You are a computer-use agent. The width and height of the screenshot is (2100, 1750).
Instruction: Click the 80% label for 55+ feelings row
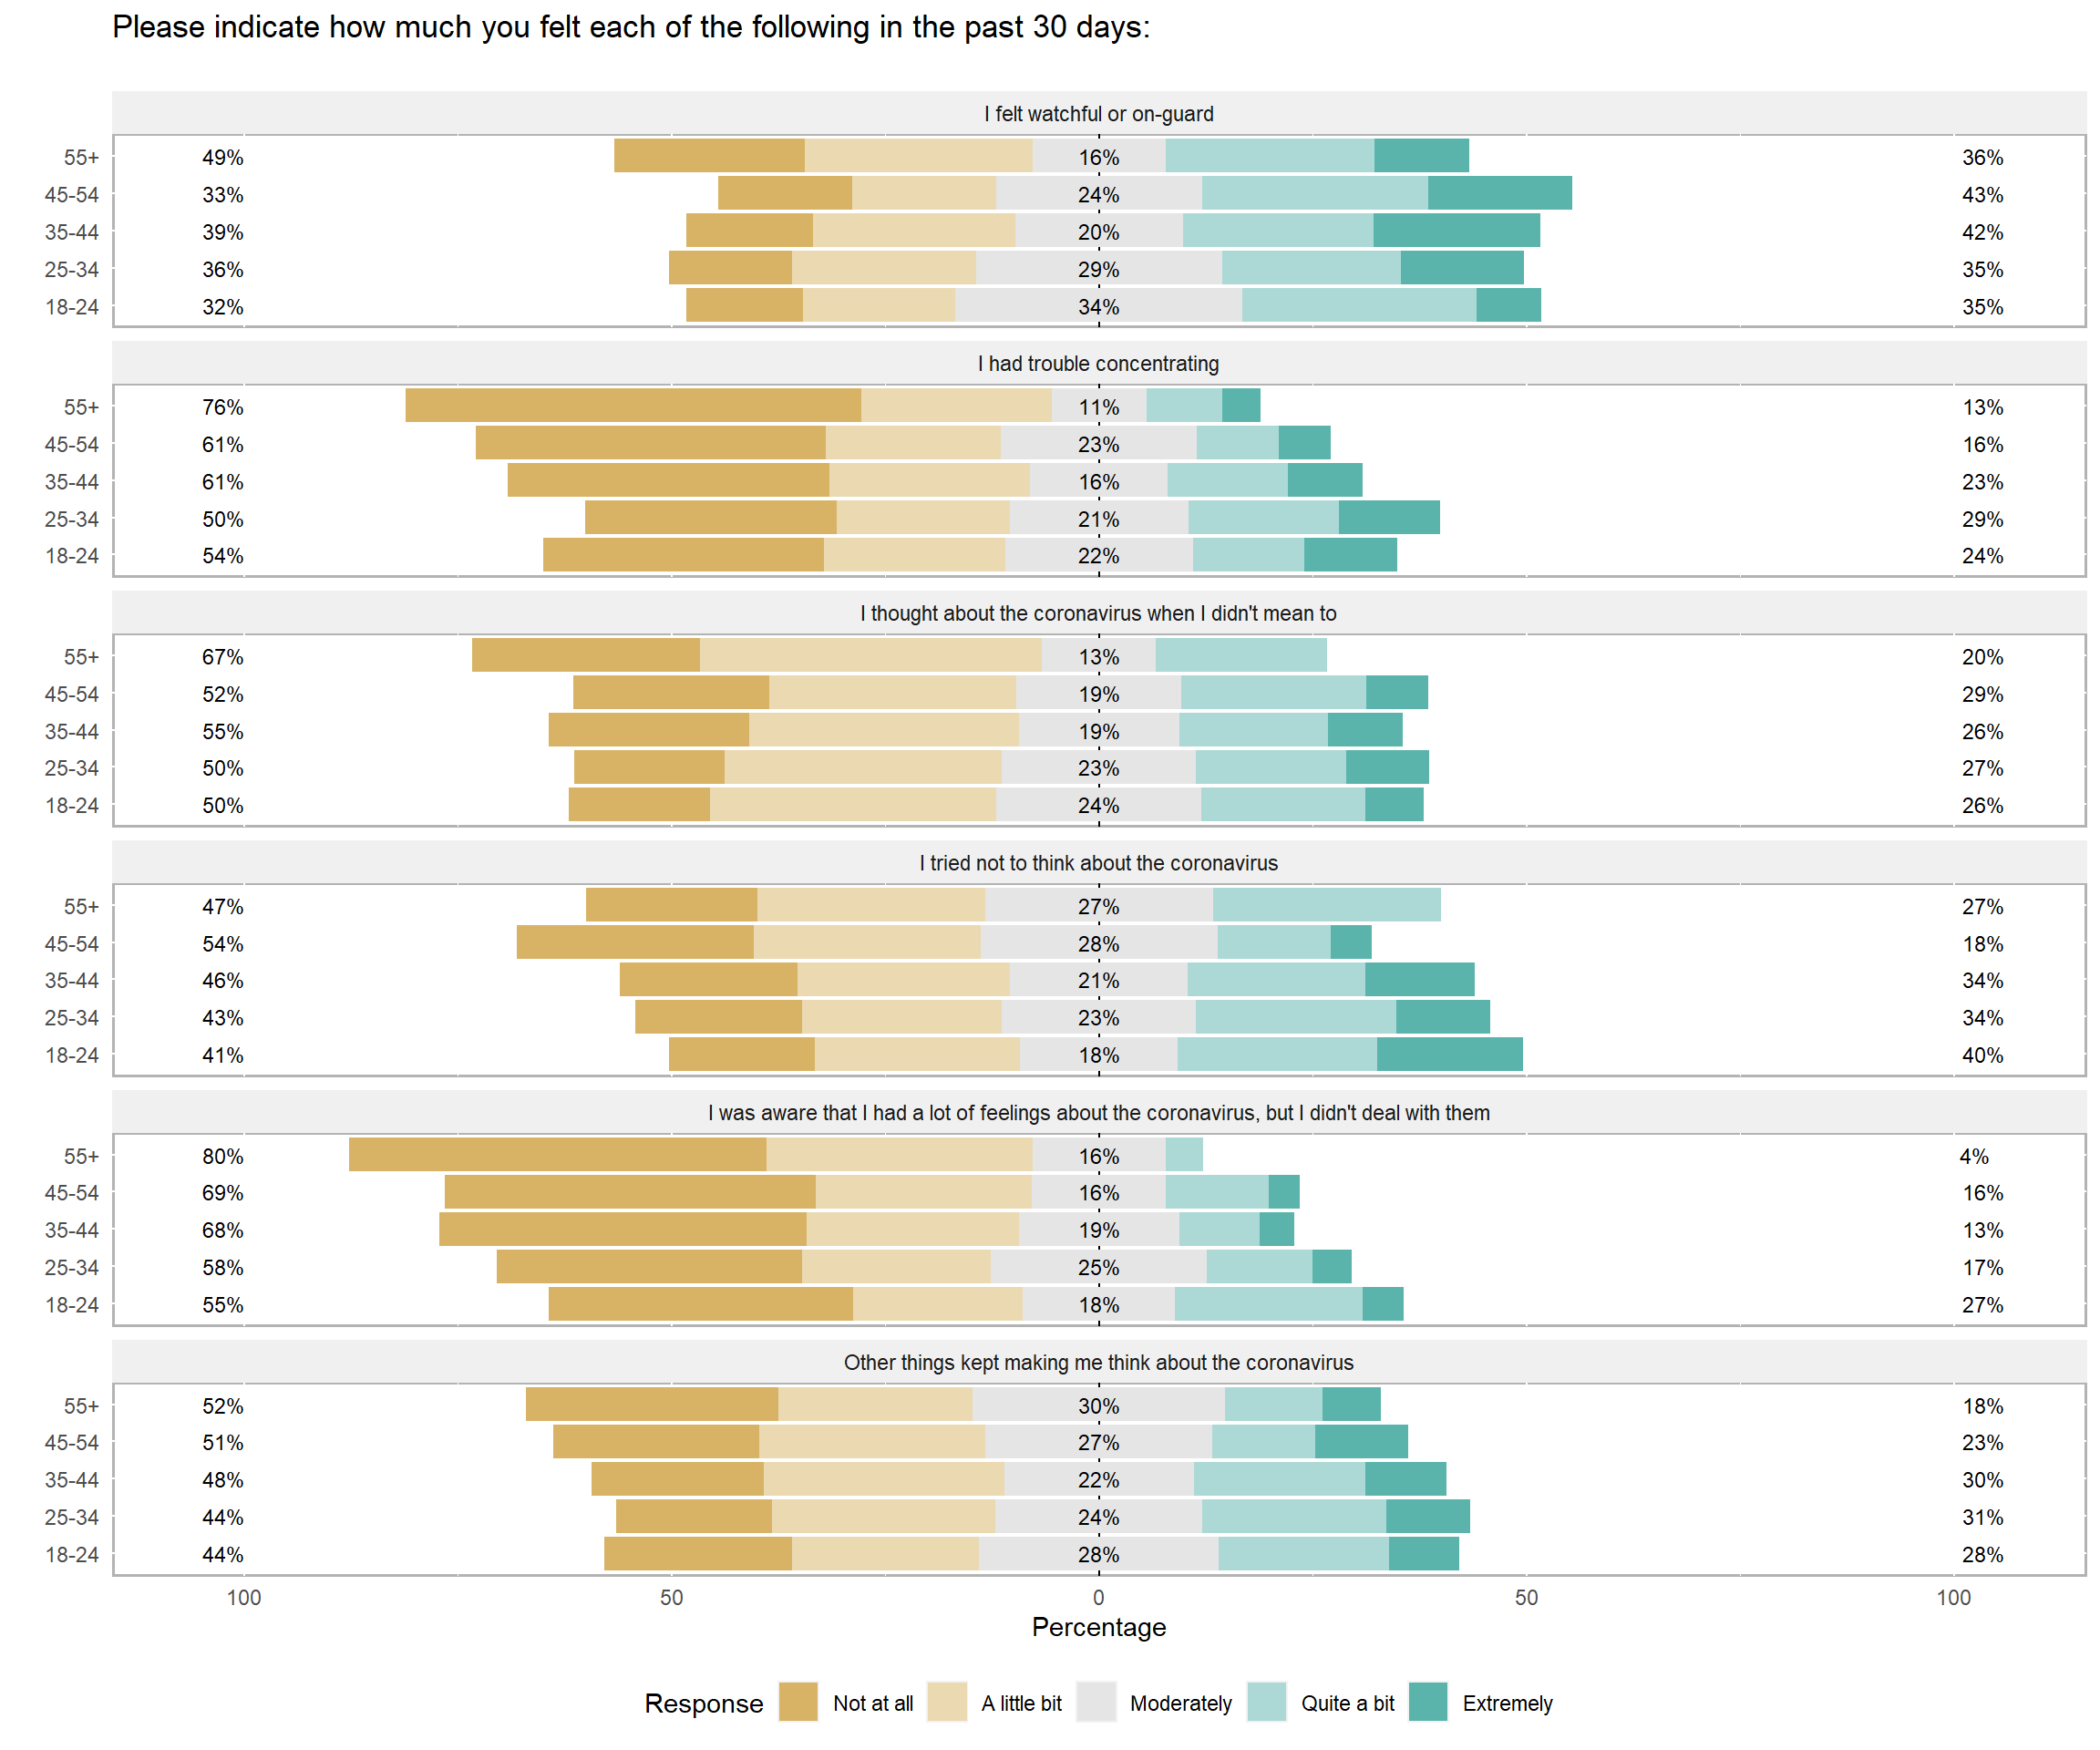tap(222, 1156)
